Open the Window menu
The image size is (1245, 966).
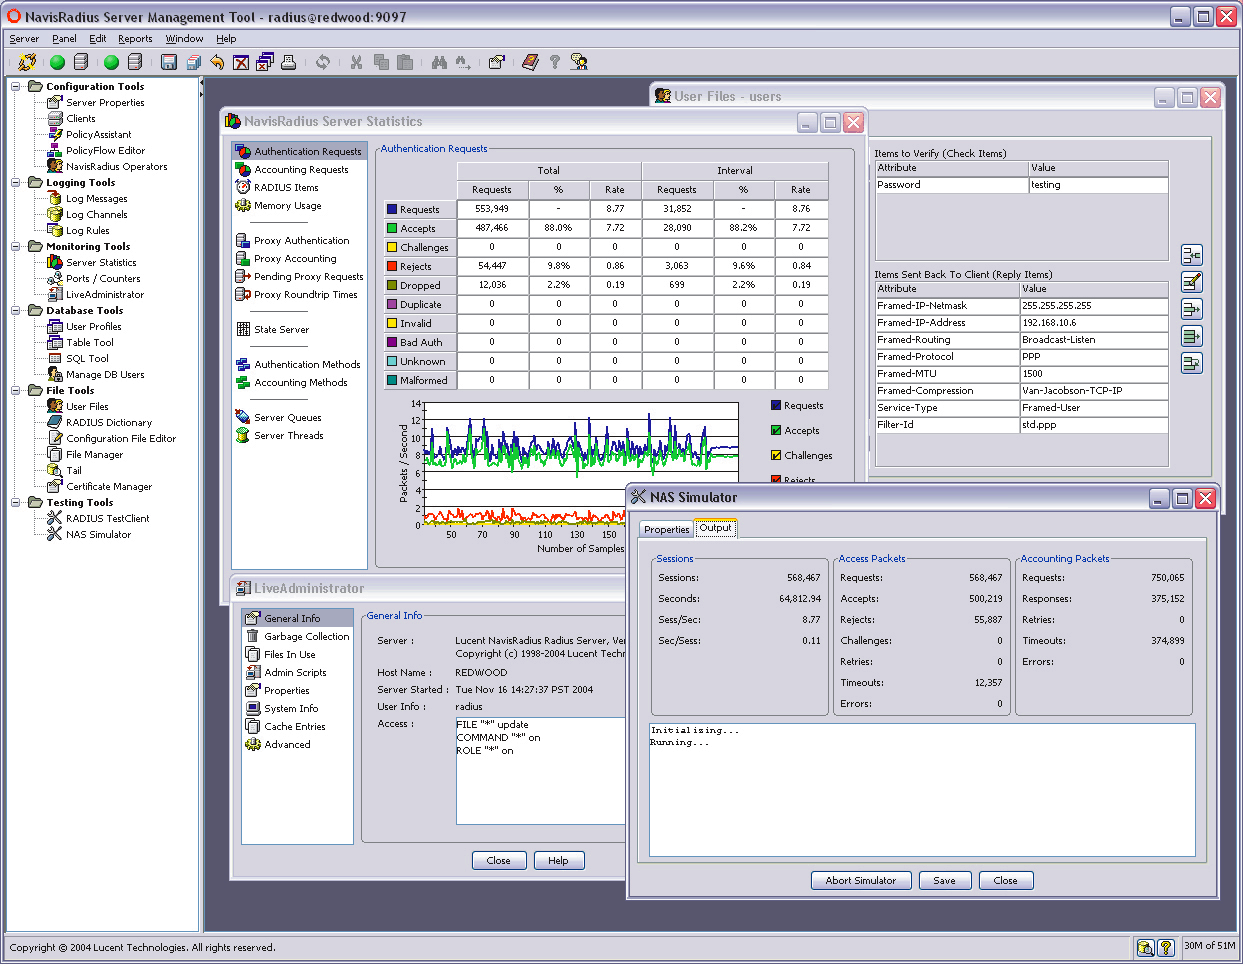[184, 39]
